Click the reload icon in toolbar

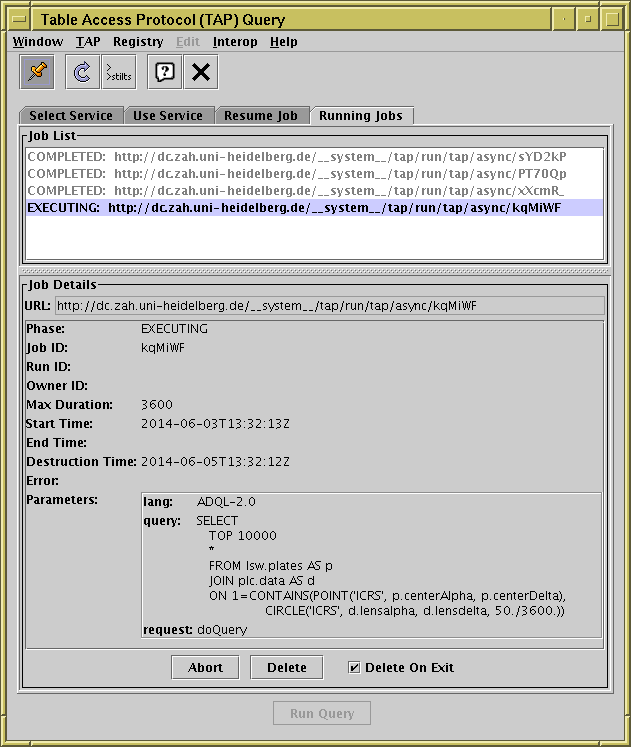83,72
